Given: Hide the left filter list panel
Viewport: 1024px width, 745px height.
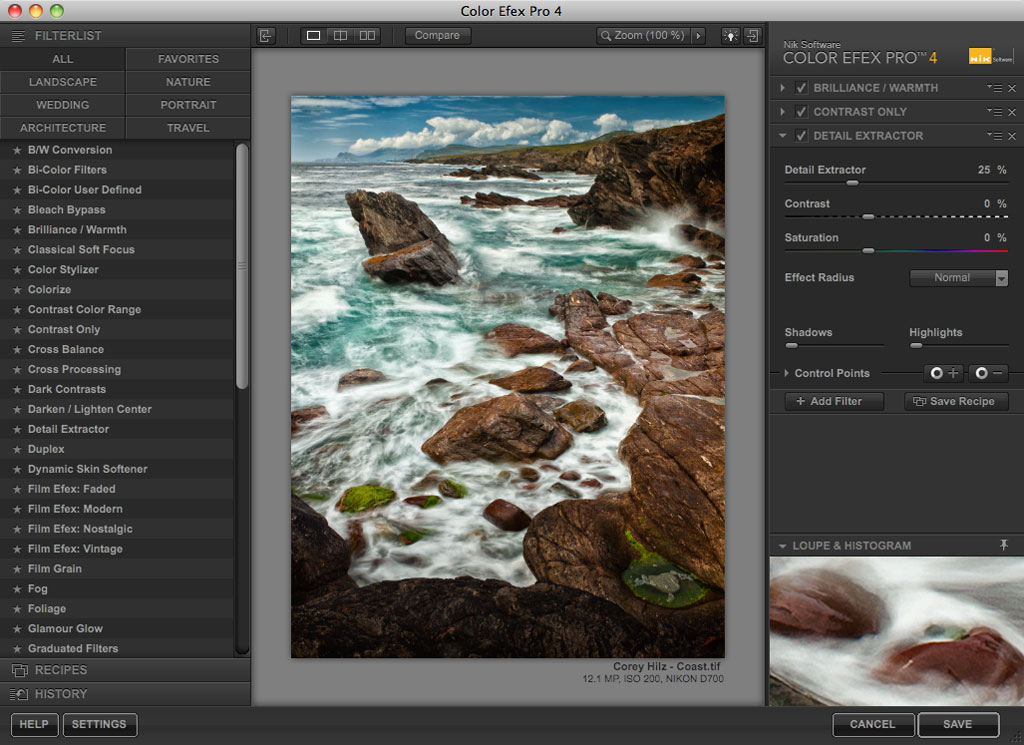Looking at the screenshot, I should [265, 36].
